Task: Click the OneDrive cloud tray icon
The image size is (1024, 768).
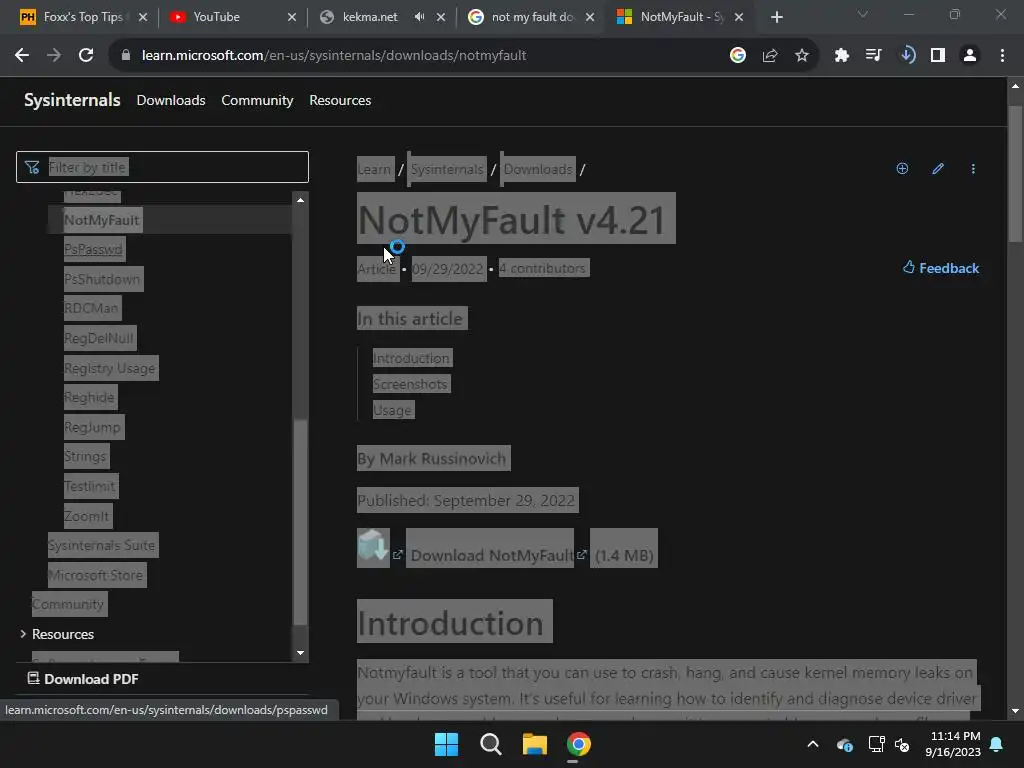Action: [844, 744]
